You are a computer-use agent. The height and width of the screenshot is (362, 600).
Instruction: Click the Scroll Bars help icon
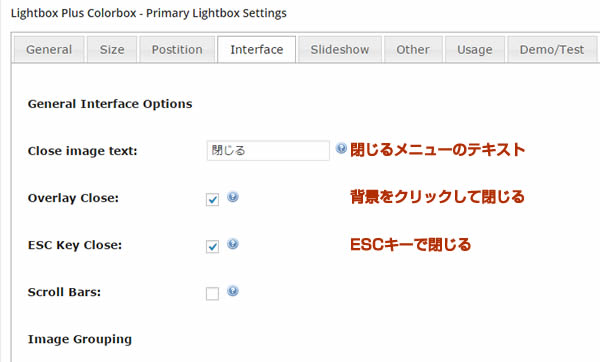pyautogui.click(x=233, y=291)
